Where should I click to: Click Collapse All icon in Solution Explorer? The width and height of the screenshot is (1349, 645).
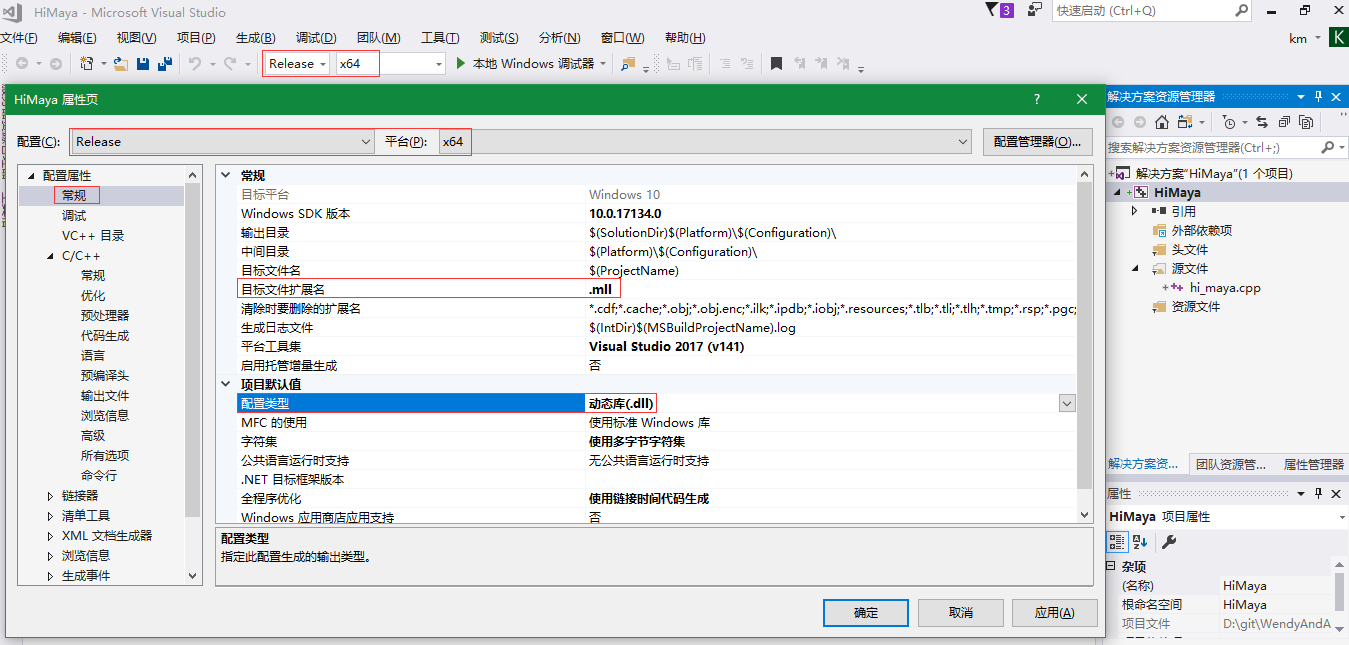pyautogui.click(x=1283, y=122)
